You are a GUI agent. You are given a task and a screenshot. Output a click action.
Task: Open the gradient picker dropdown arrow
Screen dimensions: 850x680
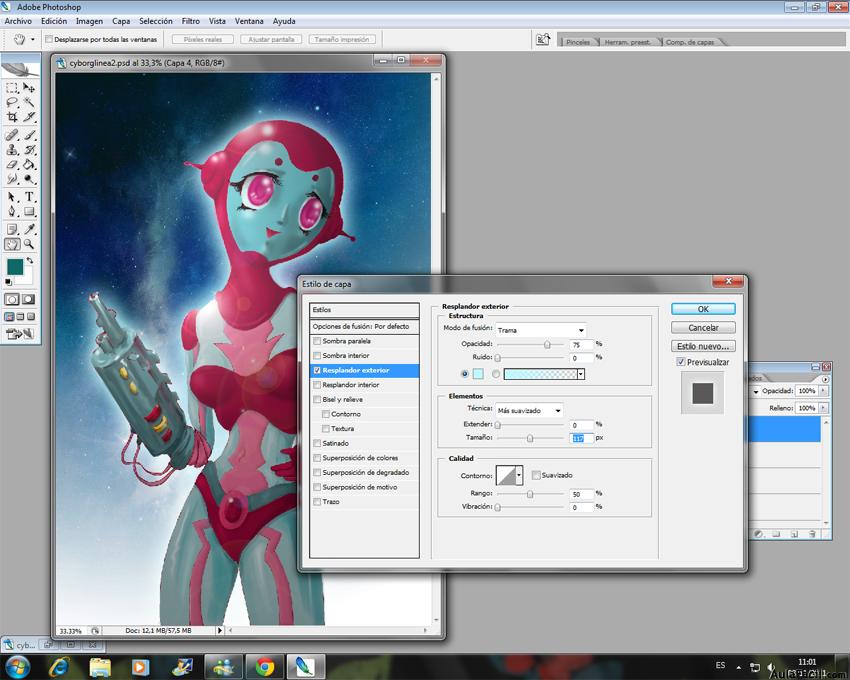pos(581,374)
